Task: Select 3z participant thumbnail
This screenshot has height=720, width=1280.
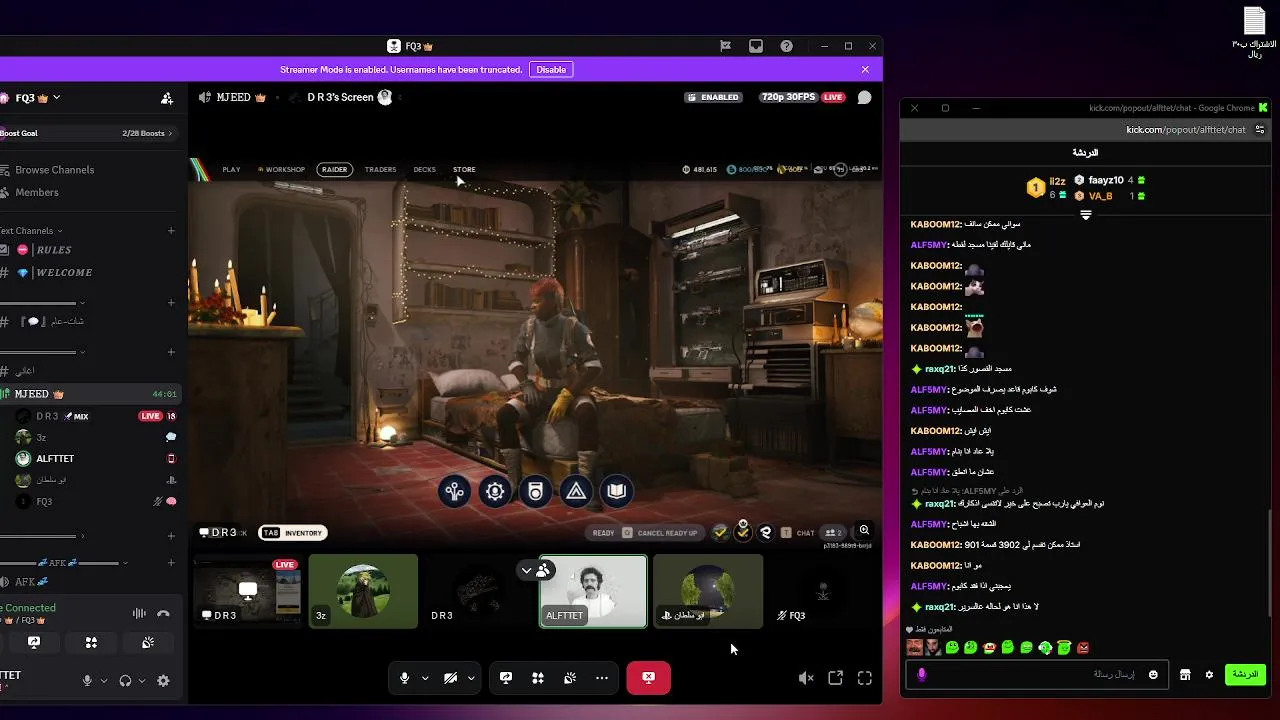Action: click(363, 591)
